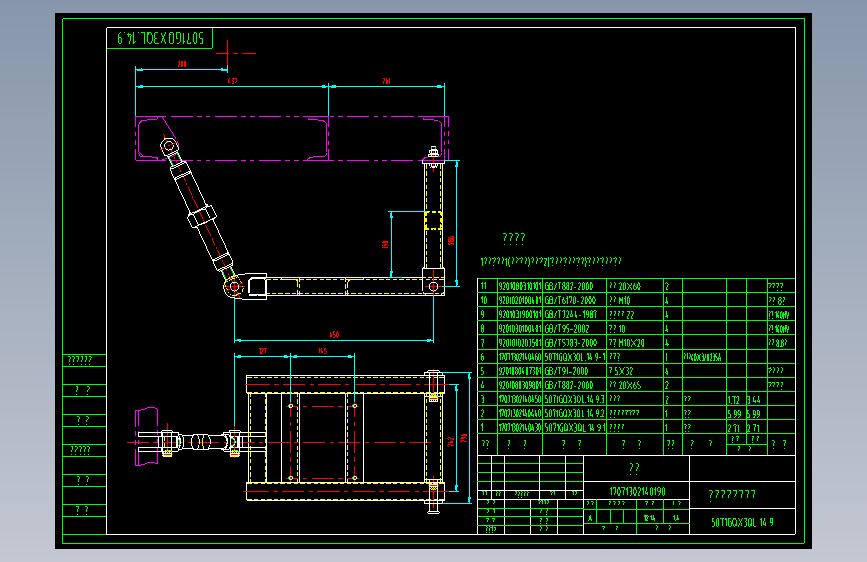The width and height of the screenshot is (867, 562).
Task: Select the item number 11 in parts list
Action: coord(484,286)
